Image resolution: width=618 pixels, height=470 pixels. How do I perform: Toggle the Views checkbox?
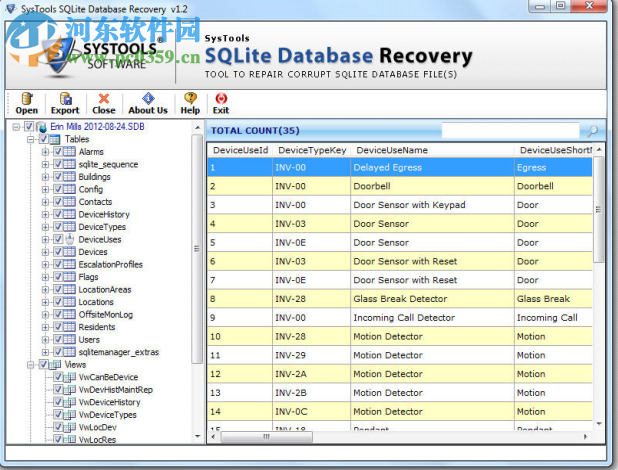pyautogui.click(x=43, y=365)
